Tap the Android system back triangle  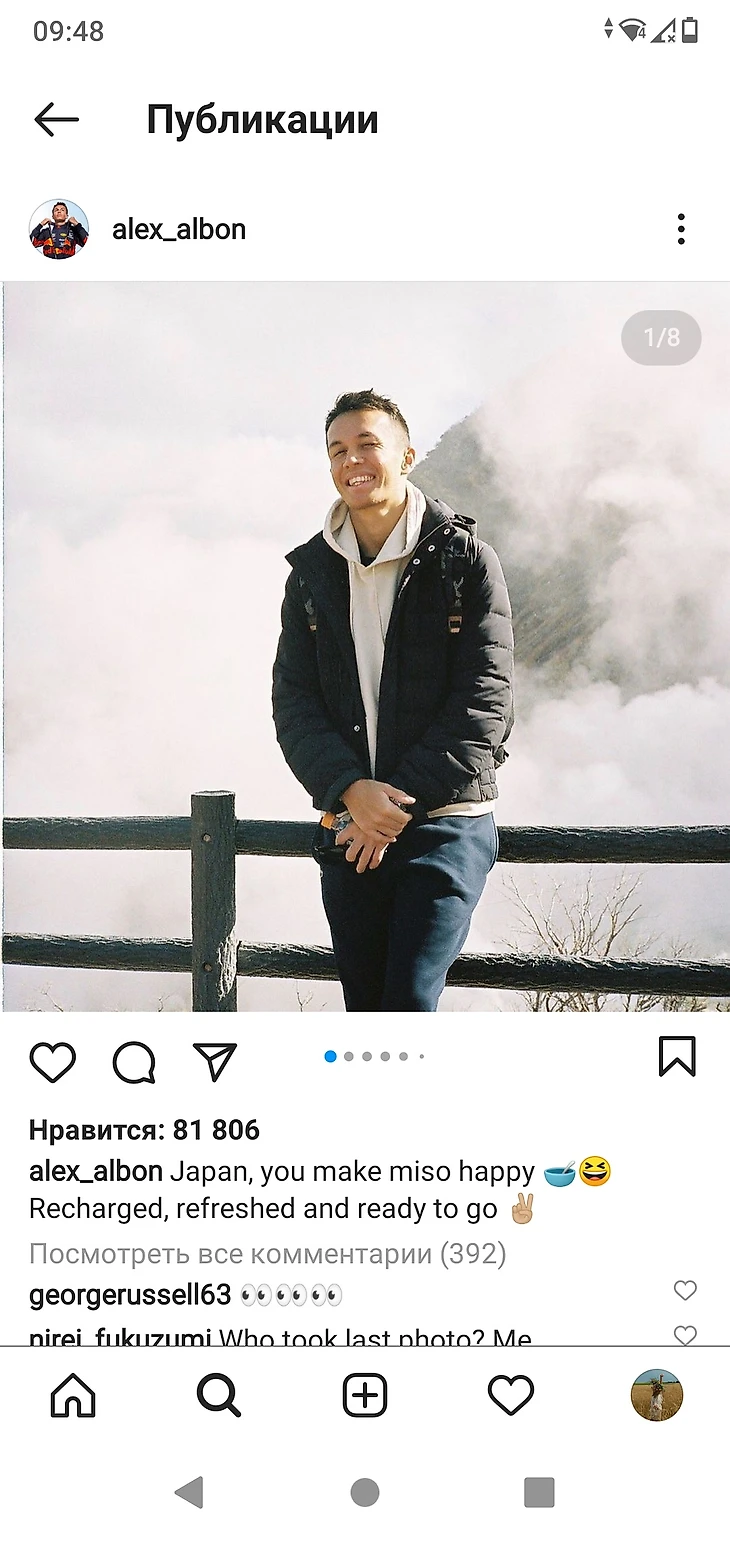pos(189,1493)
